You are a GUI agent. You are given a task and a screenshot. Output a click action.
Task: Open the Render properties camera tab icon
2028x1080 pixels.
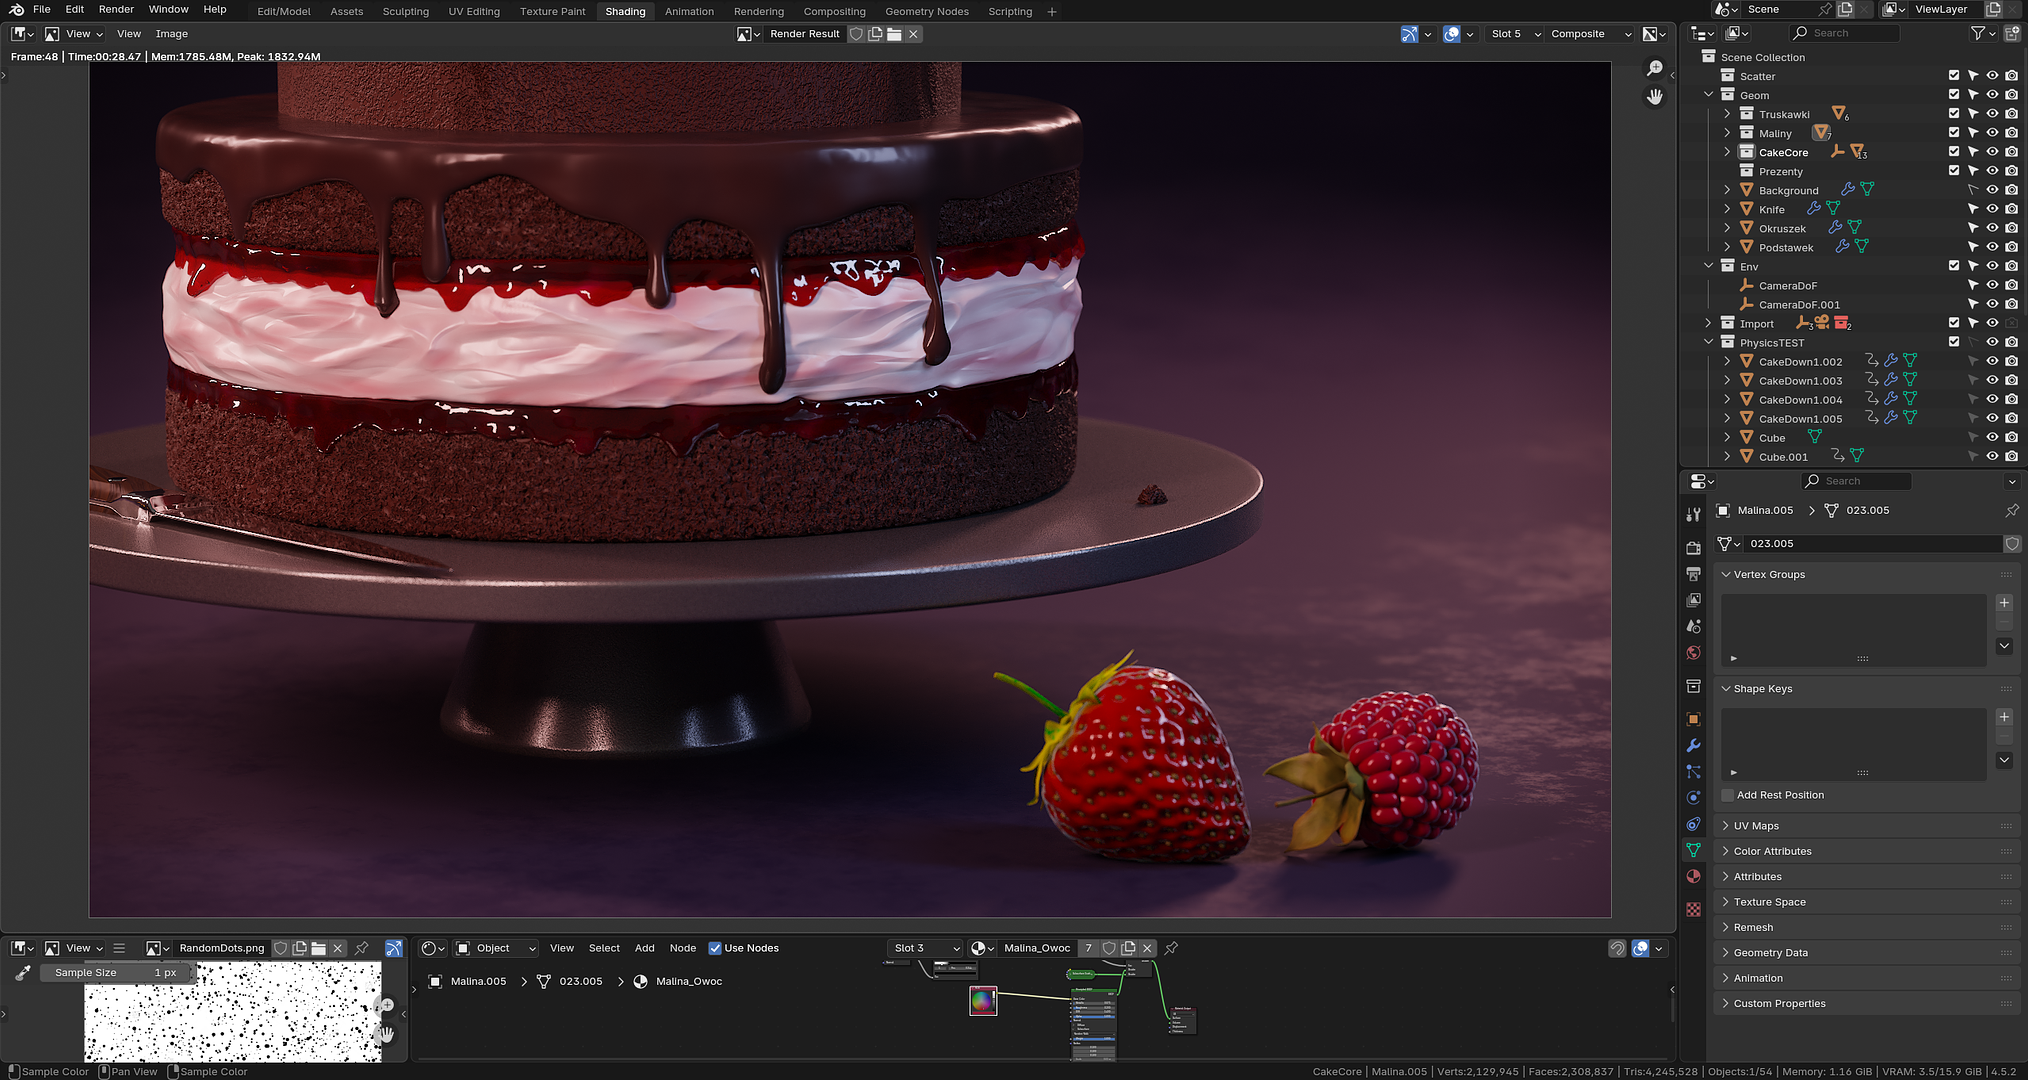tap(1693, 548)
